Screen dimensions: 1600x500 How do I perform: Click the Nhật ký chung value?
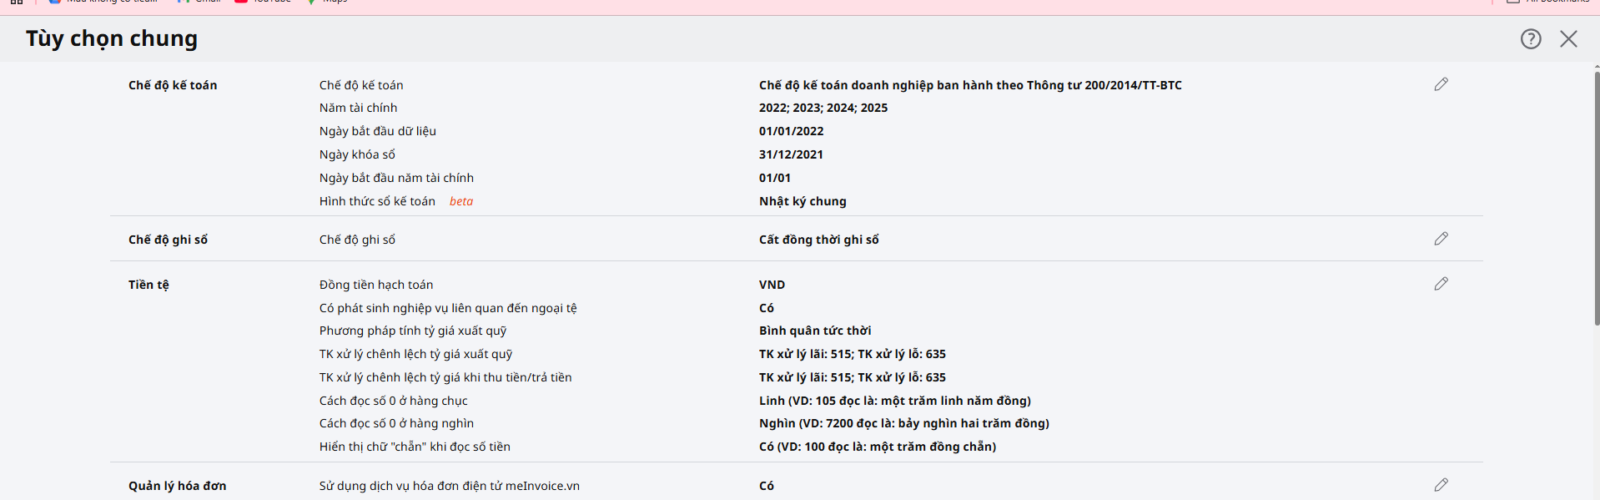coord(802,202)
